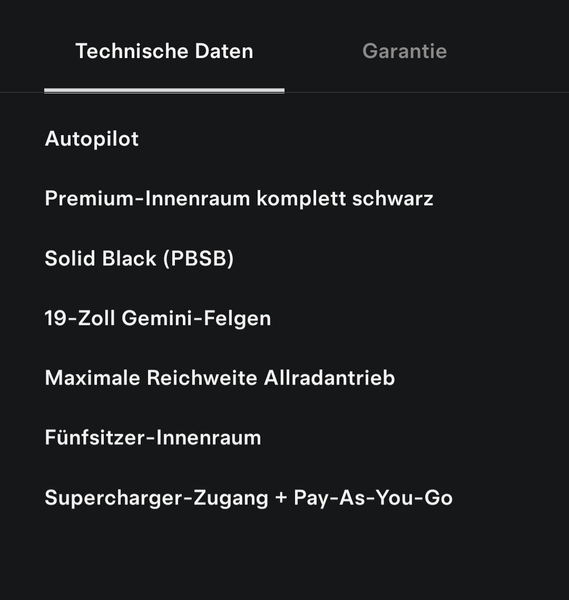Click the Autopilot list entry
Viewport: 569px width, 600px height.
tap(91, 139)
